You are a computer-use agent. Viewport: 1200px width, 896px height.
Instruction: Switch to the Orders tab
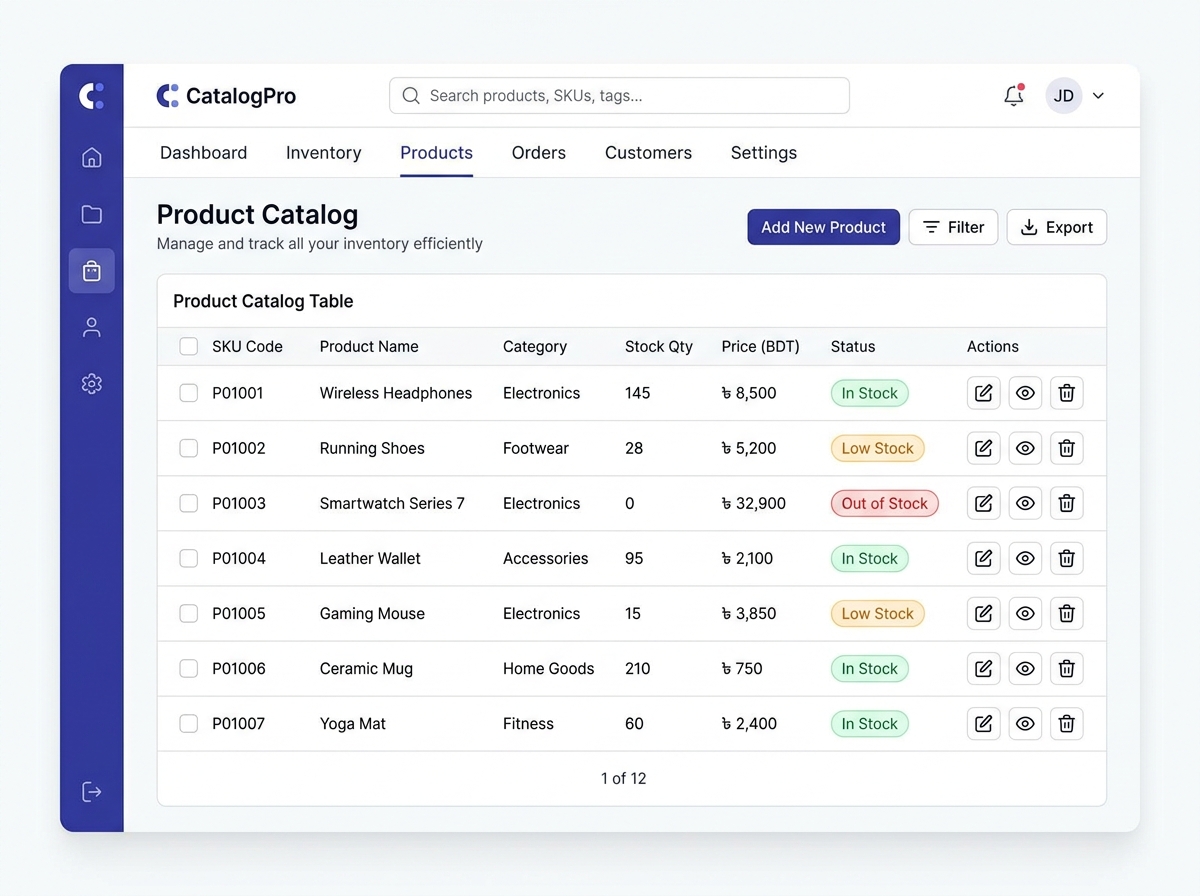[x=539, y=153]
